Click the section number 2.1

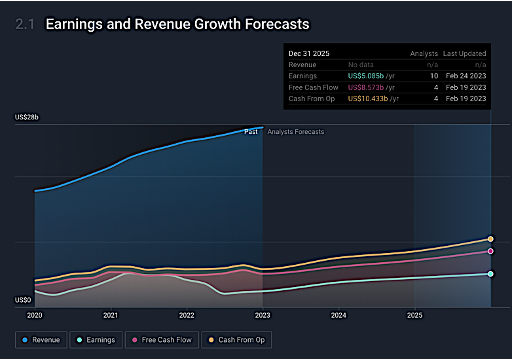[25, 24]
